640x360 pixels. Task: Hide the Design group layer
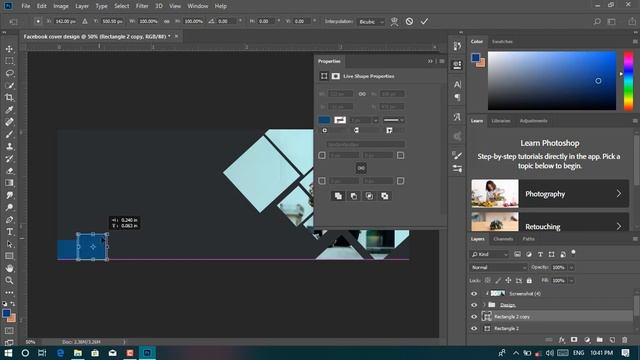[x=474, y=305]
